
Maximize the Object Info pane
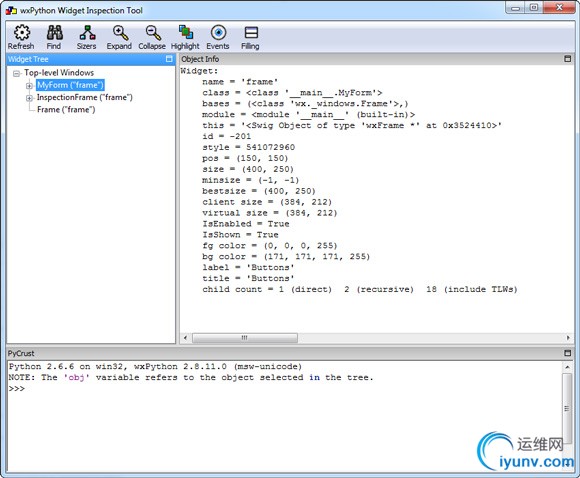pos(567,59)
